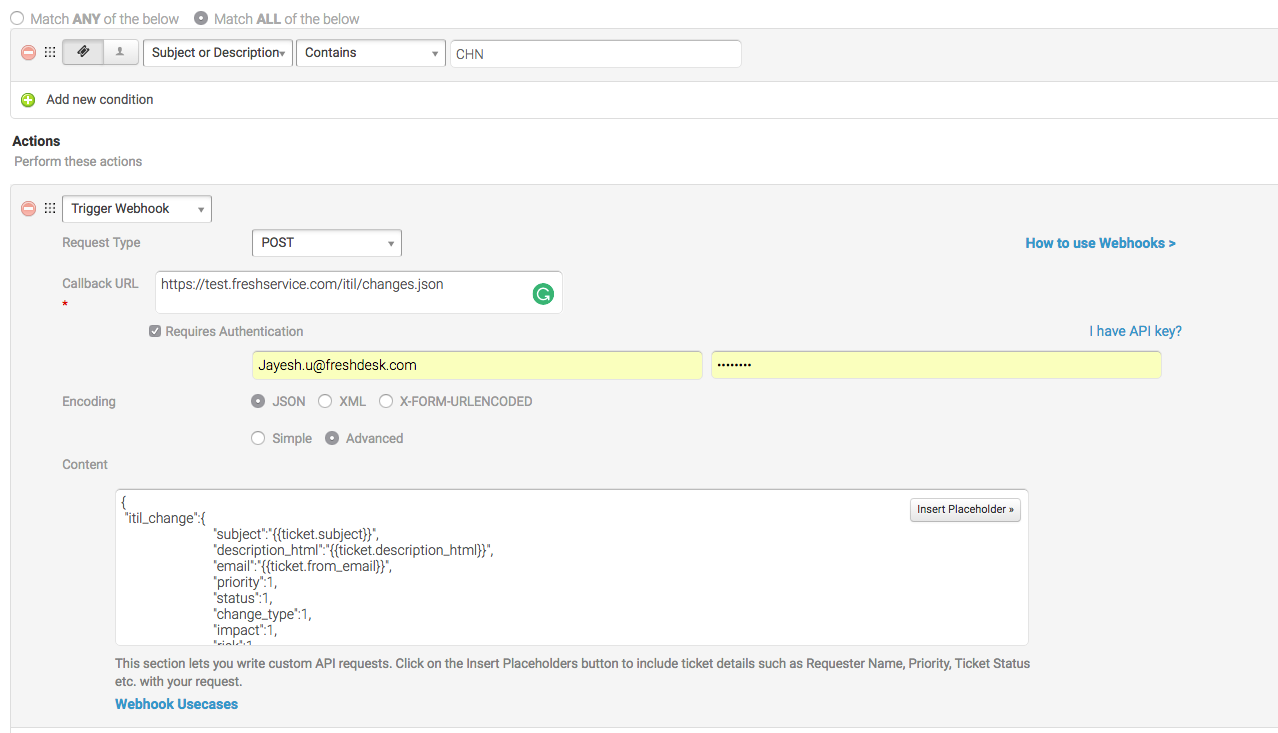Remove the Trigger Webhook action row
This screenshot has height=733, width=1278.
coord(28,208)
